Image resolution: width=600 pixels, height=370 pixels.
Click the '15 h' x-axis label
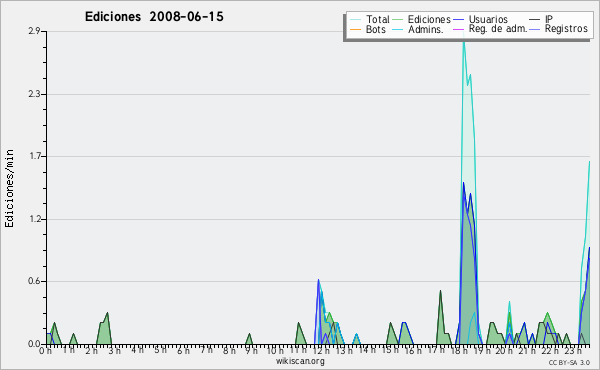pos(390,350)
